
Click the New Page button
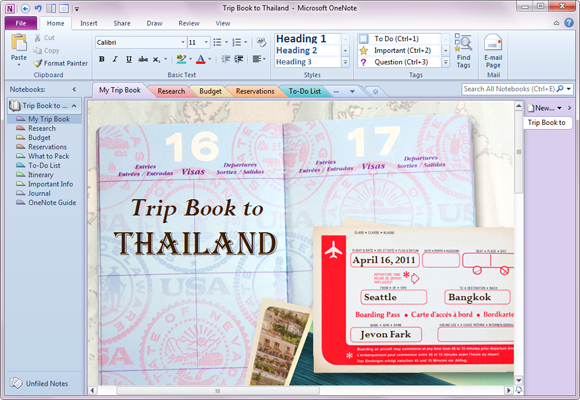[541, 108]
